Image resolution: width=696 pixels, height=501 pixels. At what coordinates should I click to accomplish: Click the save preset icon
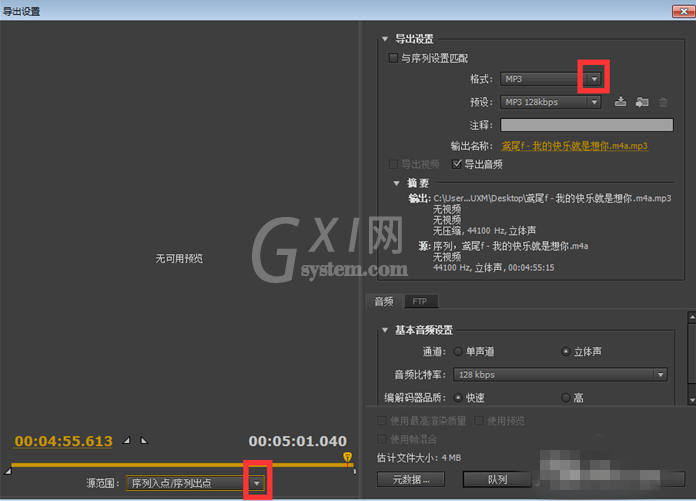click(621, 102)
